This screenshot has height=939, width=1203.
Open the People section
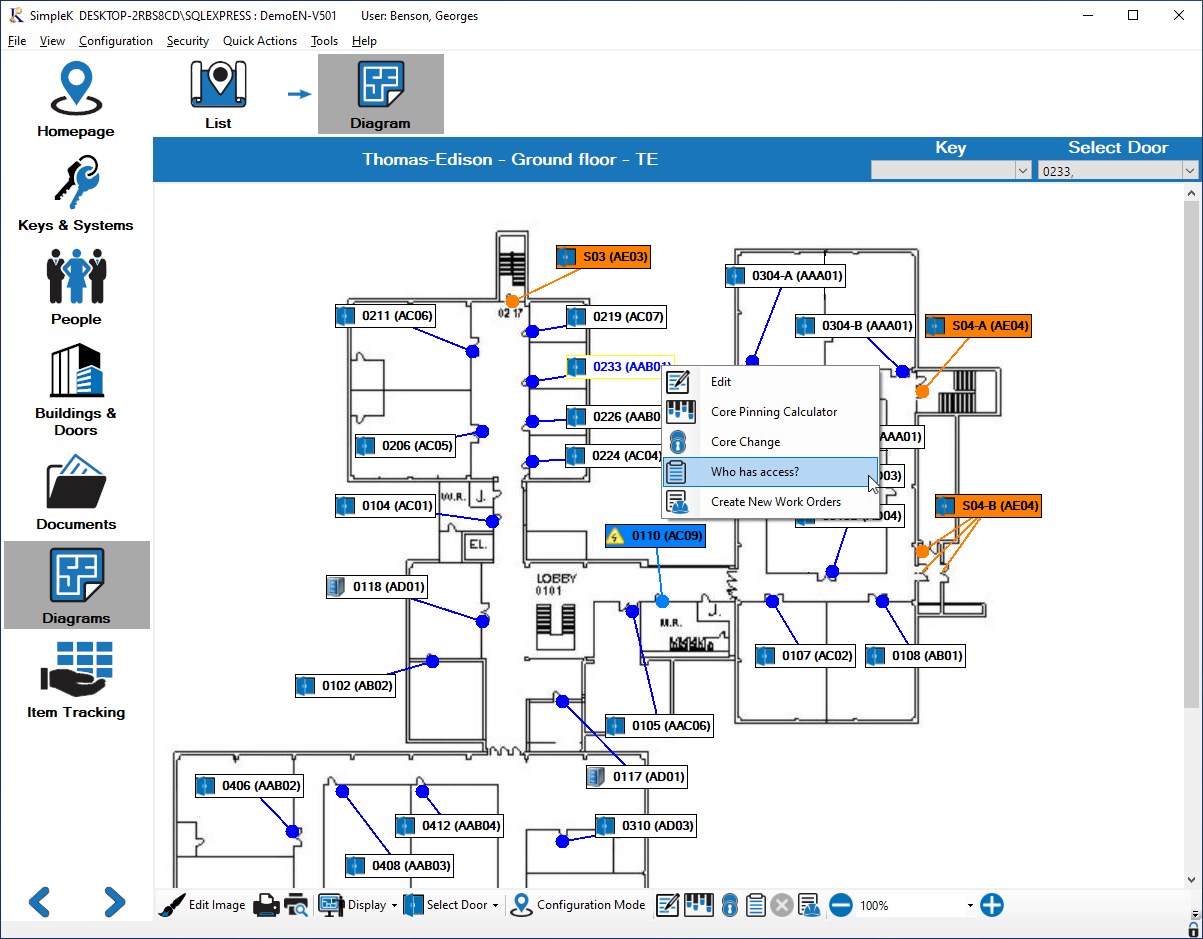[x=75, y=288]
